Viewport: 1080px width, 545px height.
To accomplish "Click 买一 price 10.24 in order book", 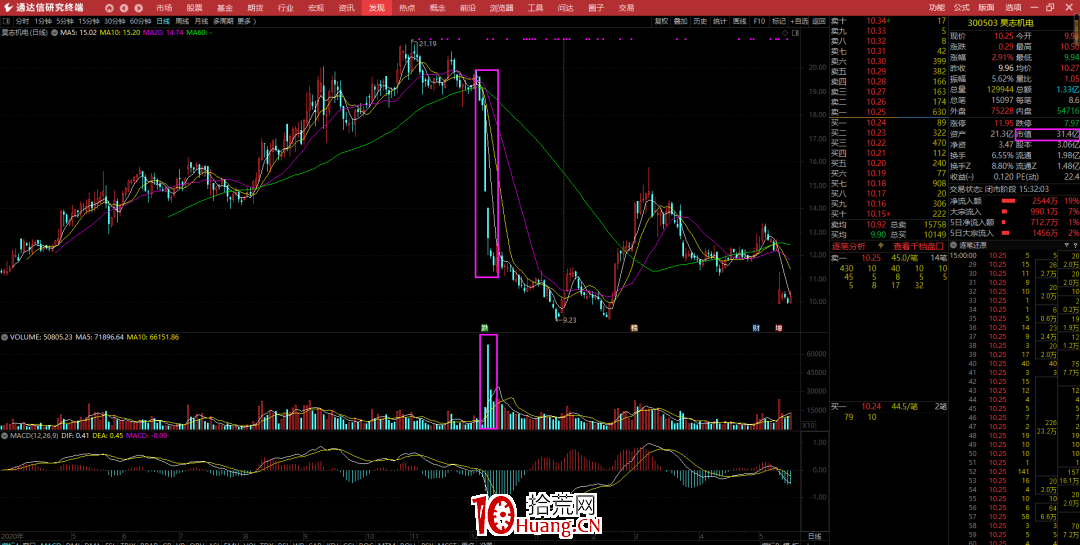I will [876, 123].
